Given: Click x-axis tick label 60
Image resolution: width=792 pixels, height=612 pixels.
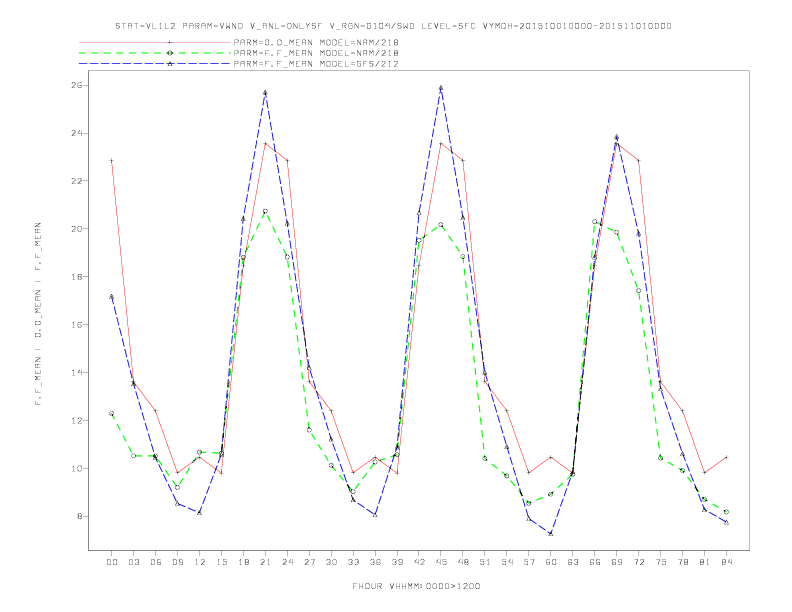Looking at the screenshot, I should pos(551,562).
